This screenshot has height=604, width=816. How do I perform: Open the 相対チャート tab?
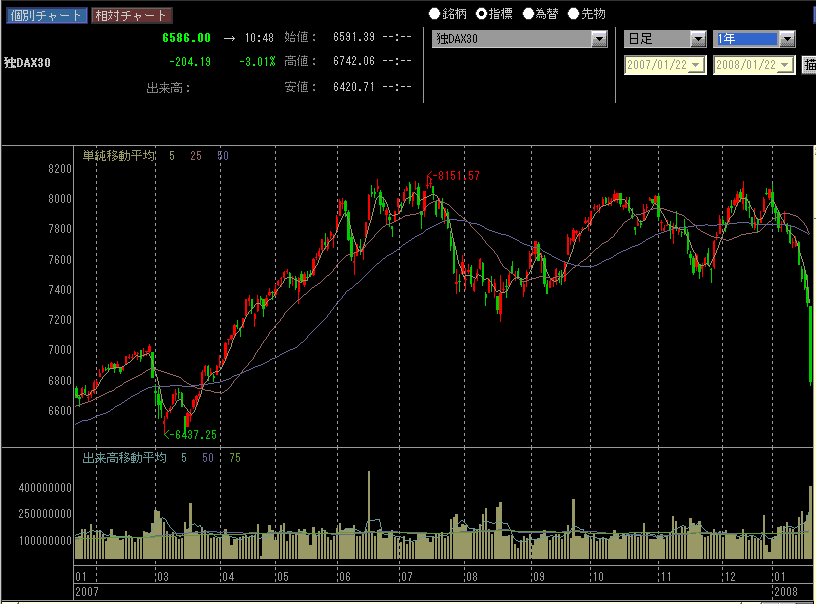(x=130, y=15)
